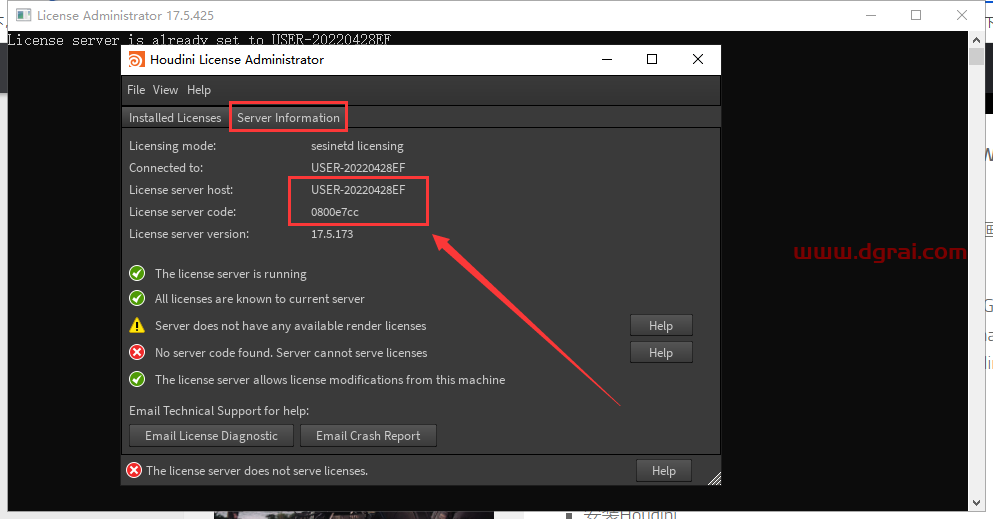Select license server version 17.5.173

pos(332,234)
